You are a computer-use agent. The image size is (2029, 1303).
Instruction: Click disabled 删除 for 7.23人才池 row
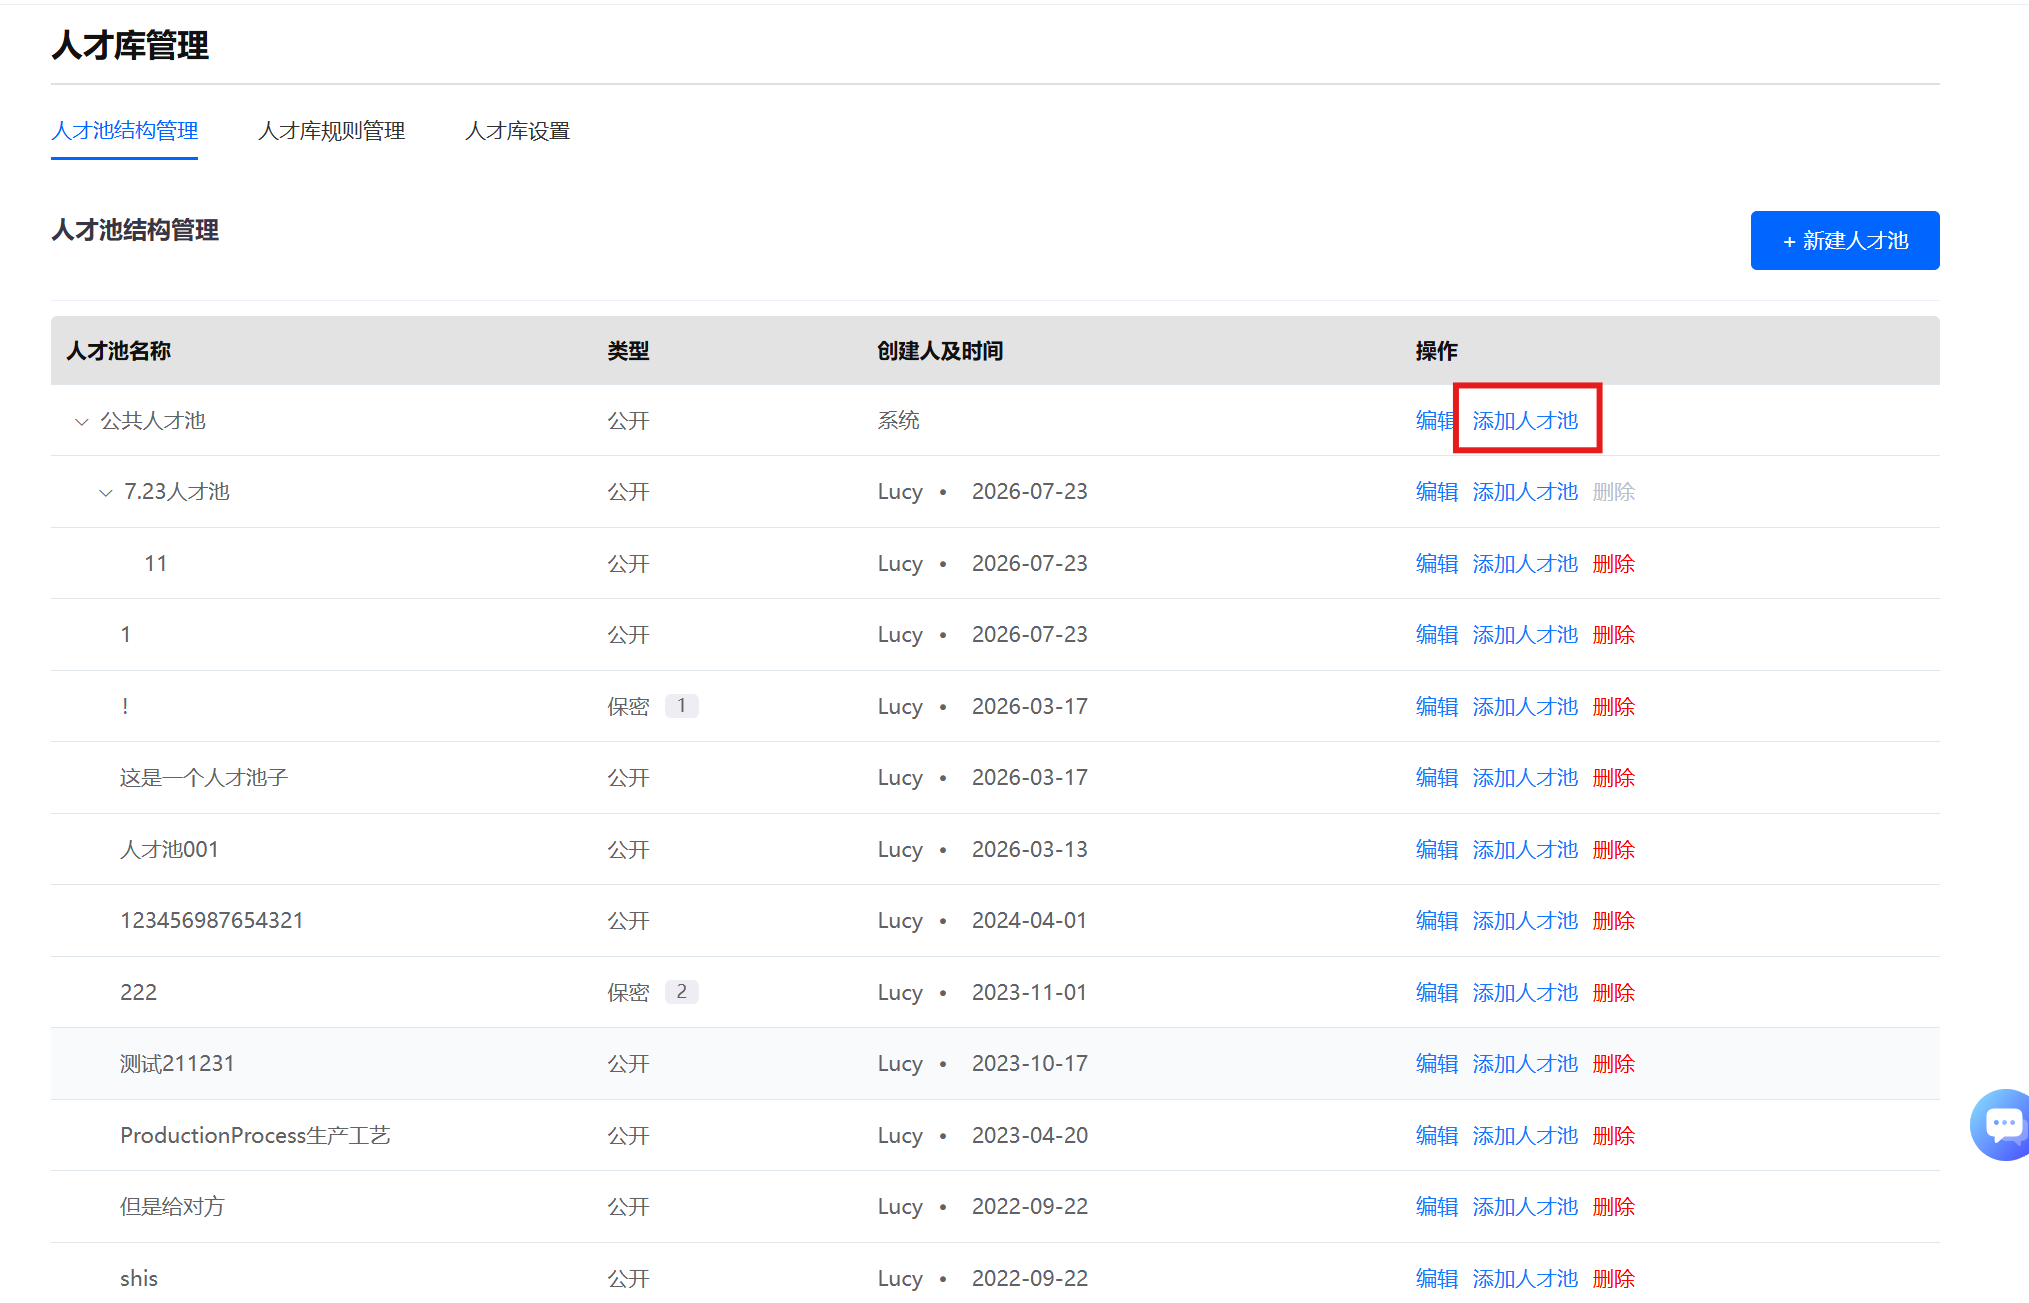(1614, 492)
